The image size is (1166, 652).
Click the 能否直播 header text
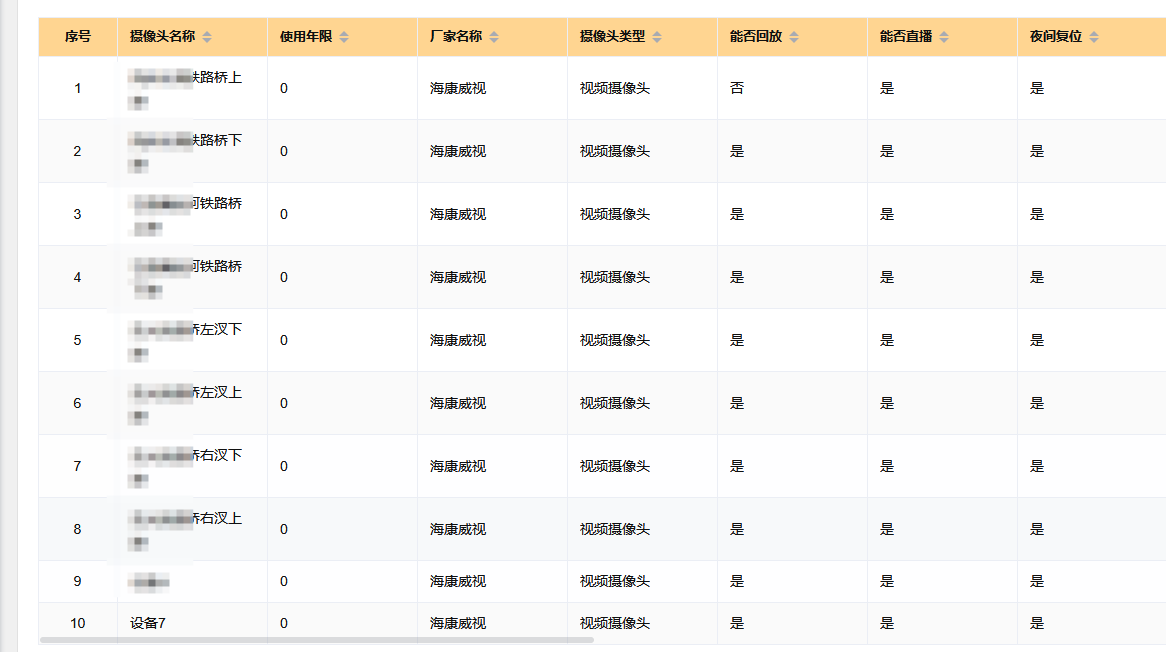pos(906,36)
